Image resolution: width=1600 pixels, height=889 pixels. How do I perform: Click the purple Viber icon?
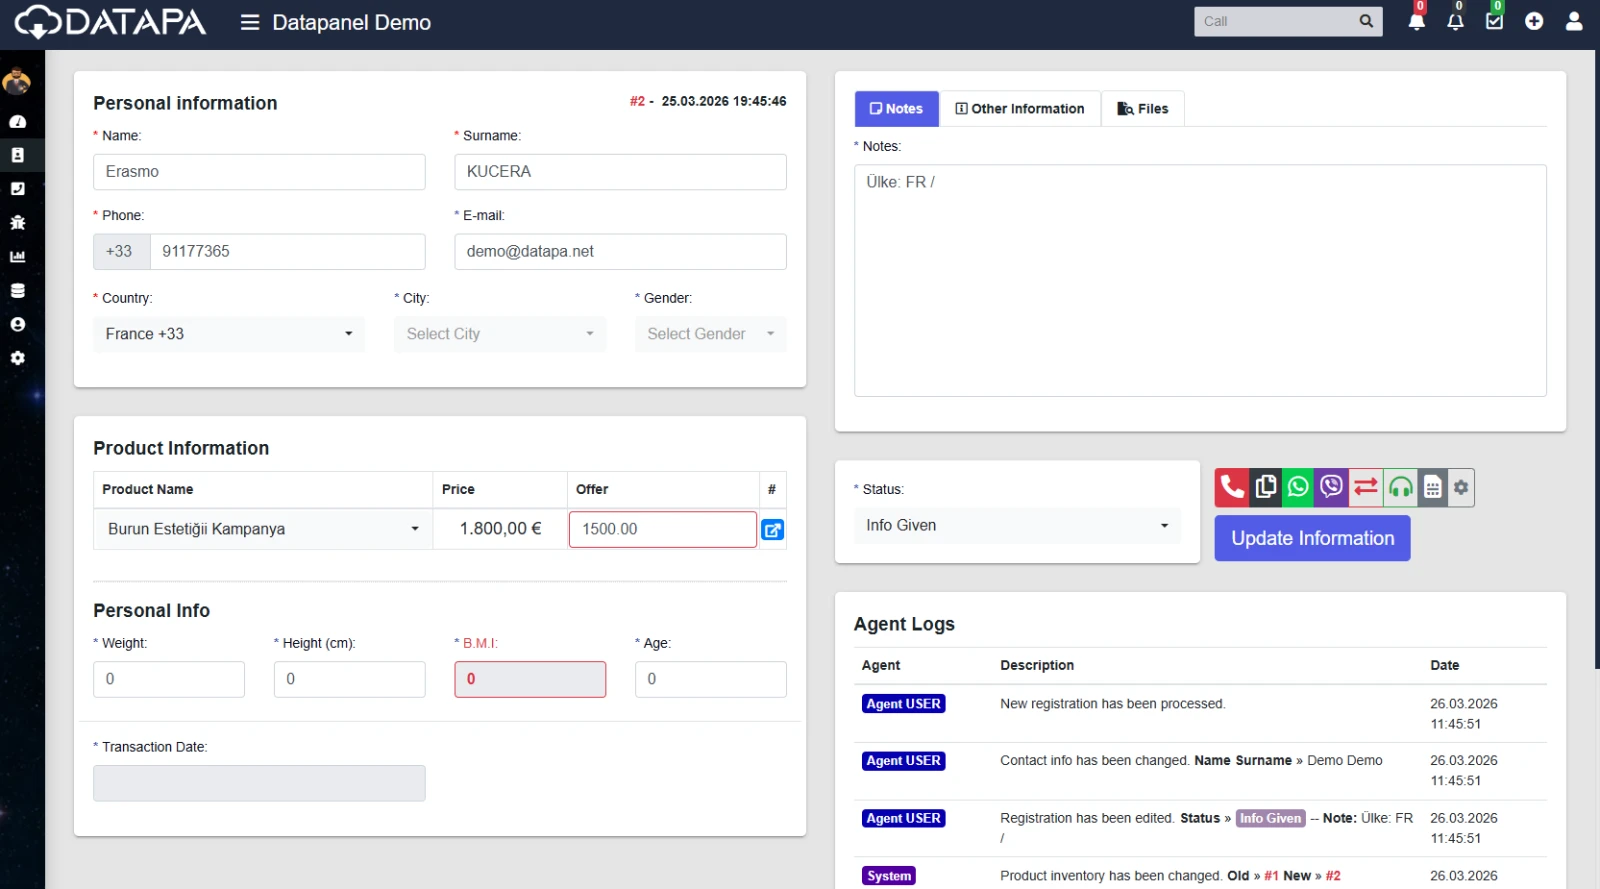1331,487
